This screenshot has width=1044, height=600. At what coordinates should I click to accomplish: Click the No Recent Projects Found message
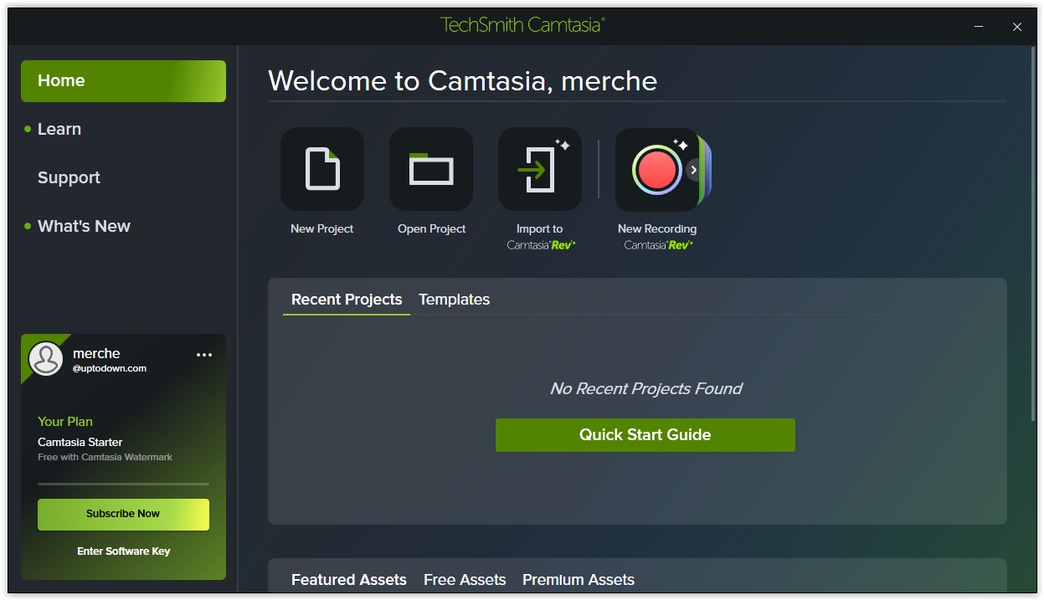(646, 389)
